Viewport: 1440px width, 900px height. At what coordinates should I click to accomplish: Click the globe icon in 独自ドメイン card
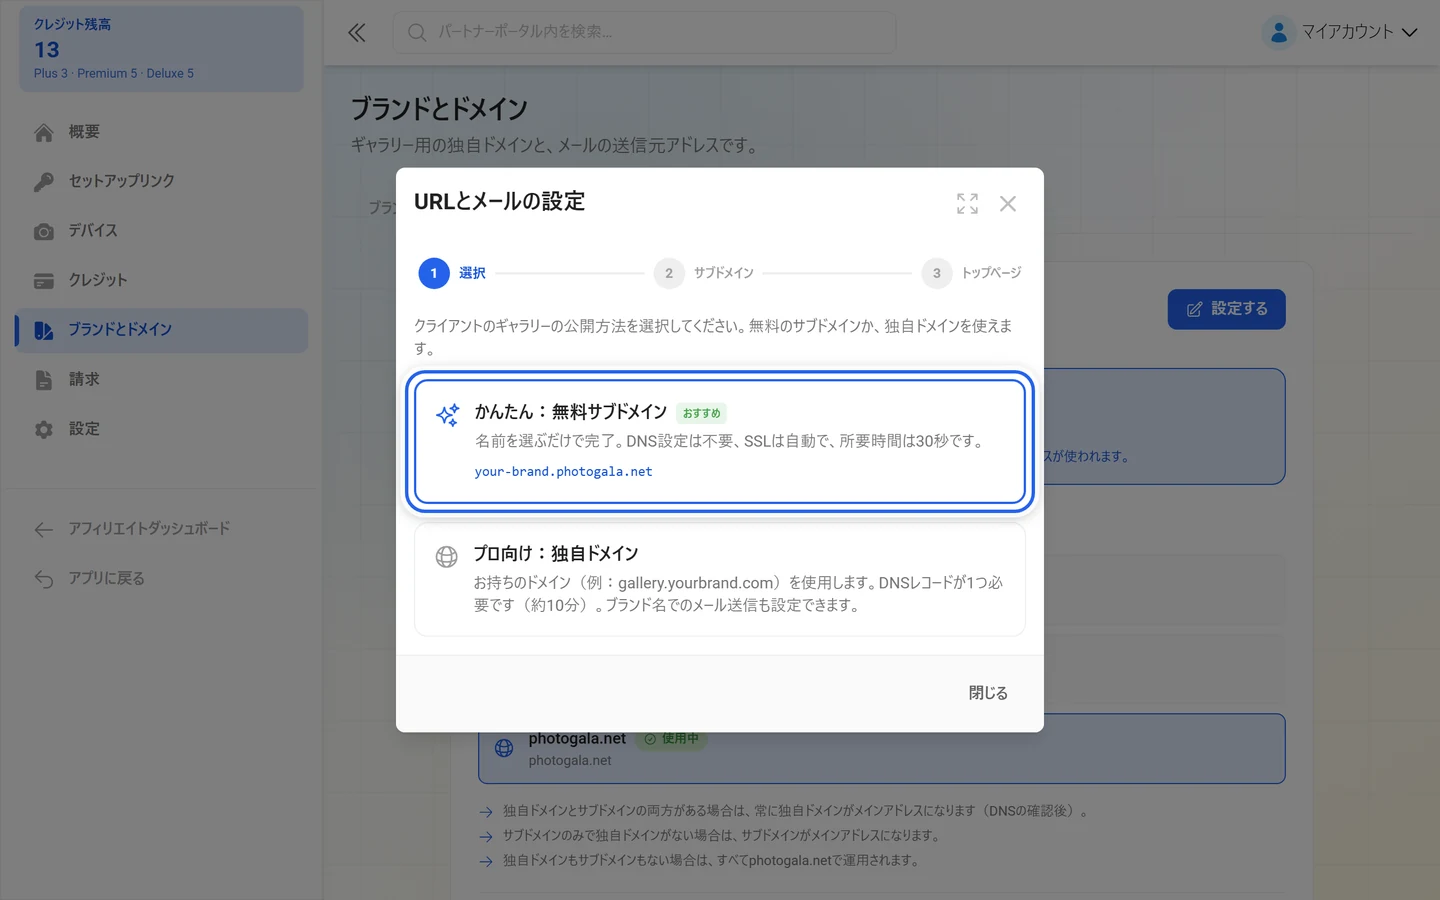447,557
